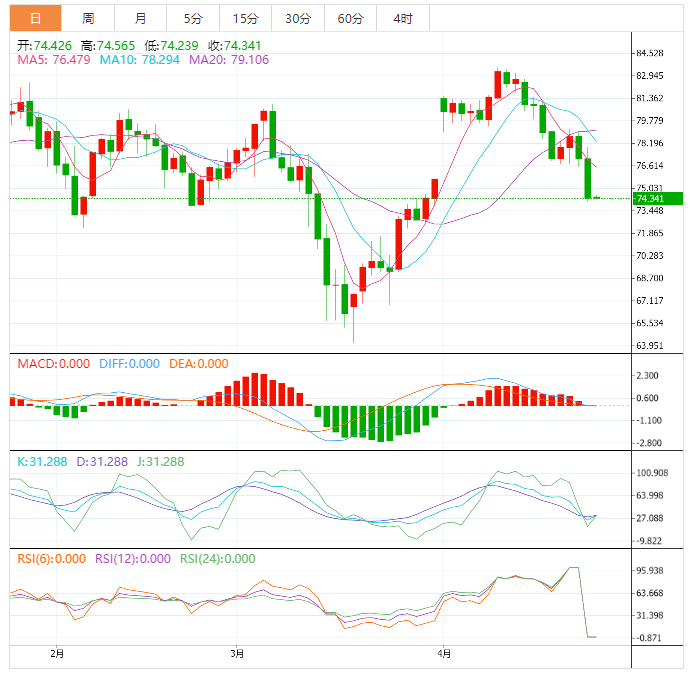The width and height of the screenshot is (690, 674).
Task: Switch to the 4时 interval tab
Action: pyautogui.click(x=403, y=18)
